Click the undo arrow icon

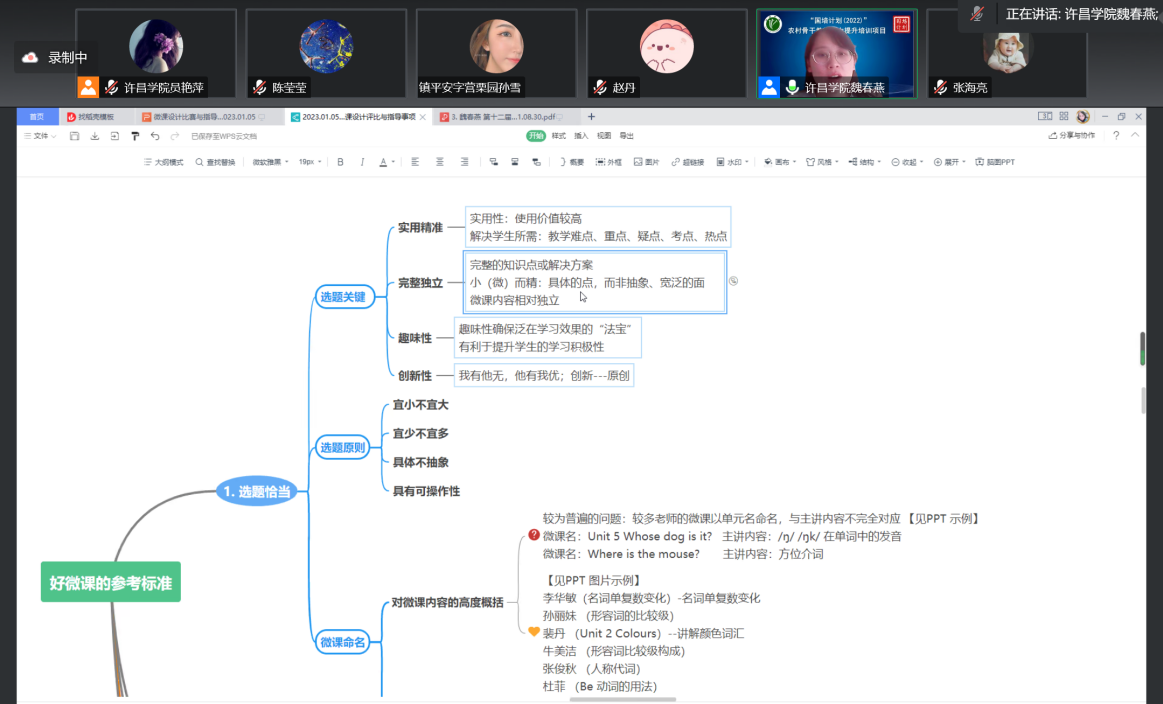[x=155, y=136]
